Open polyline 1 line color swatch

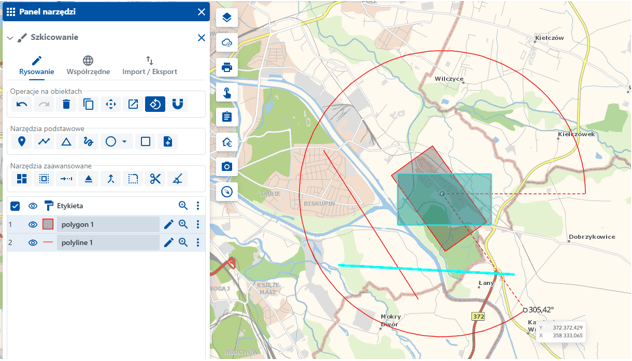tap(48, 242)
